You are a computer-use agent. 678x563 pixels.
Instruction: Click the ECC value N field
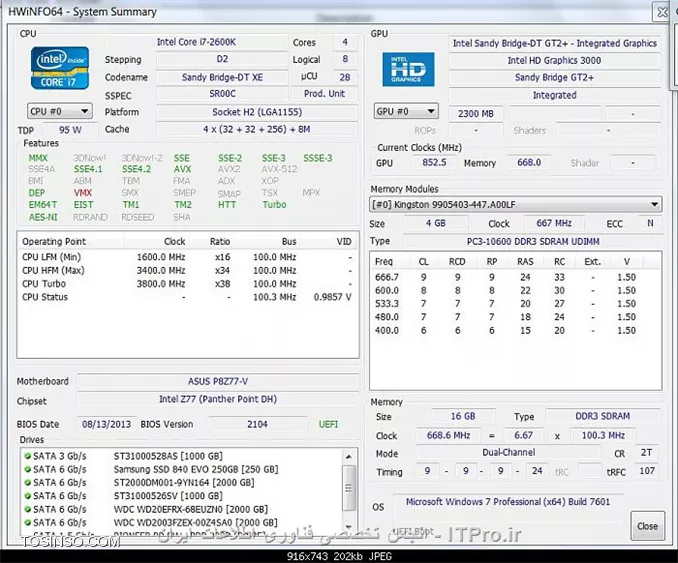(x=650, y=223)
